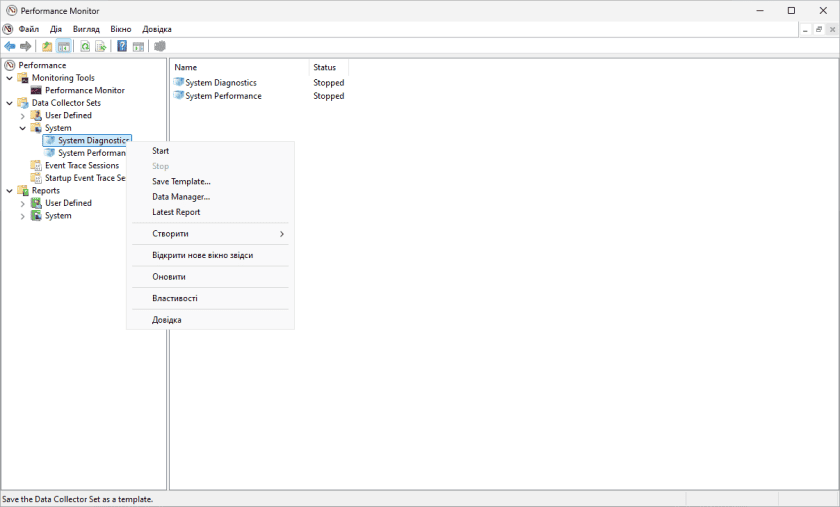Select Save Template... in context menu
Screen dimensions: 840x507
[181, 182]
